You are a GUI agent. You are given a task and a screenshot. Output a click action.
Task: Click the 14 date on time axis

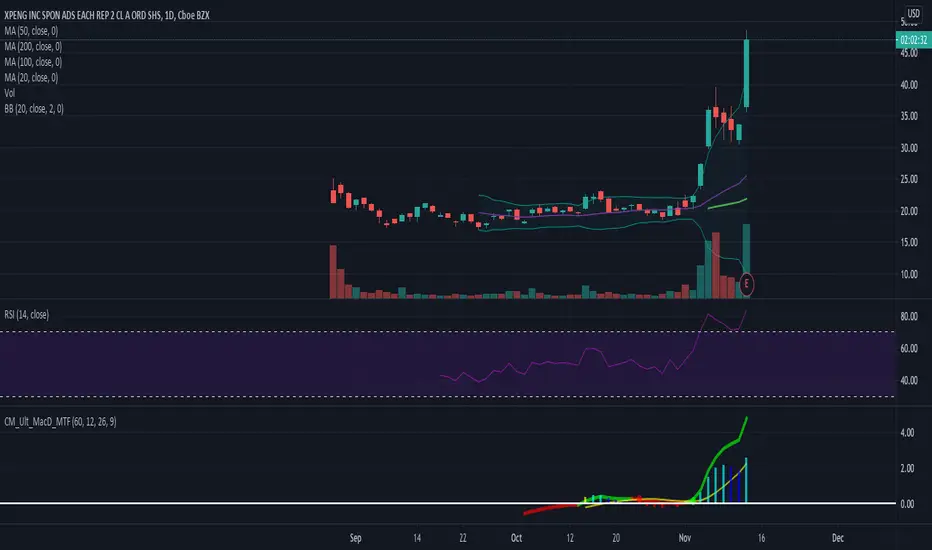coord(417,538)
